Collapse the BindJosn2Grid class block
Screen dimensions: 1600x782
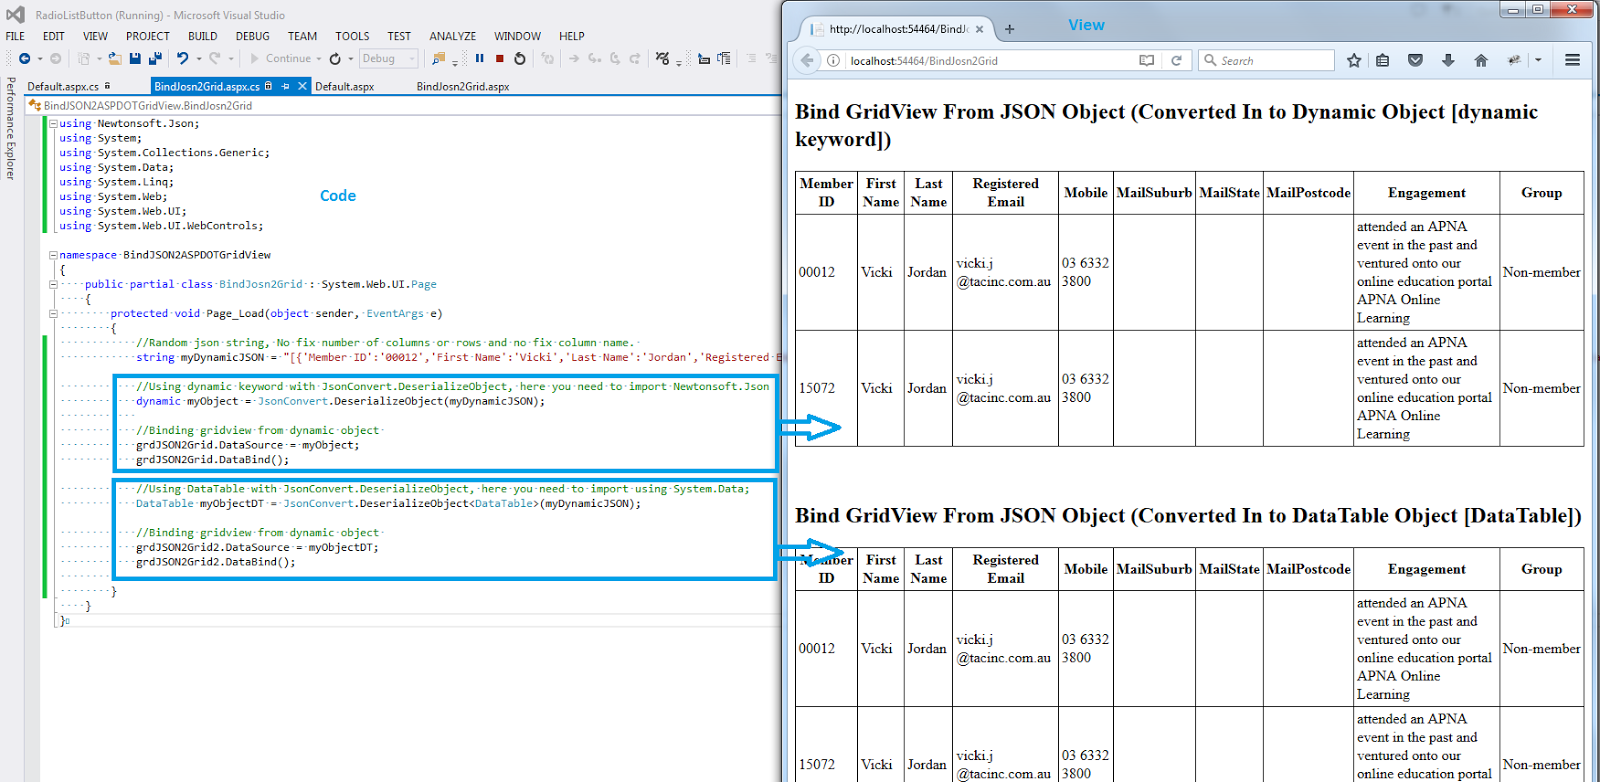53,284
